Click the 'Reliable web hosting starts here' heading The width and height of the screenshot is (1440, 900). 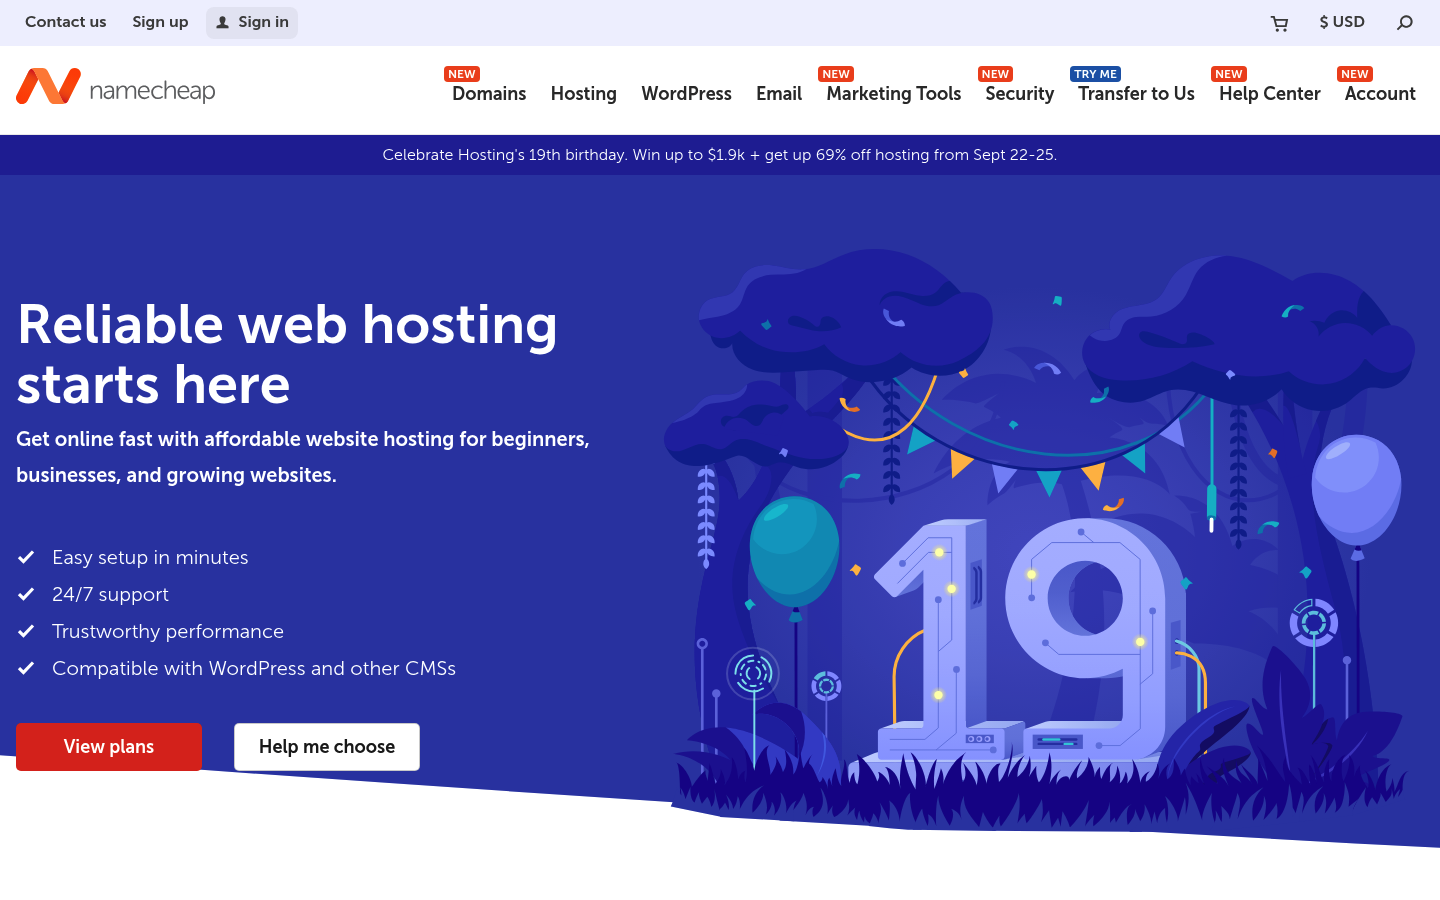[x=287, y=354]
